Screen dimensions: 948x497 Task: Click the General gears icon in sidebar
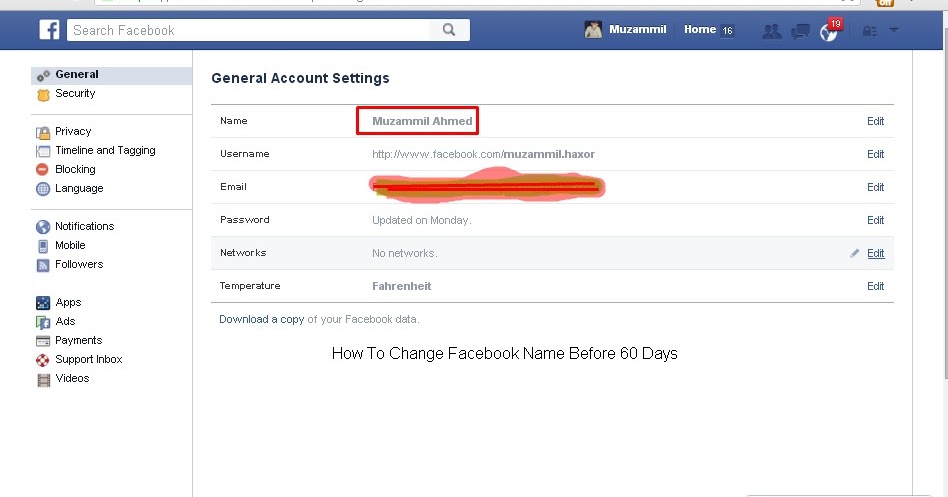coord(43,76)
